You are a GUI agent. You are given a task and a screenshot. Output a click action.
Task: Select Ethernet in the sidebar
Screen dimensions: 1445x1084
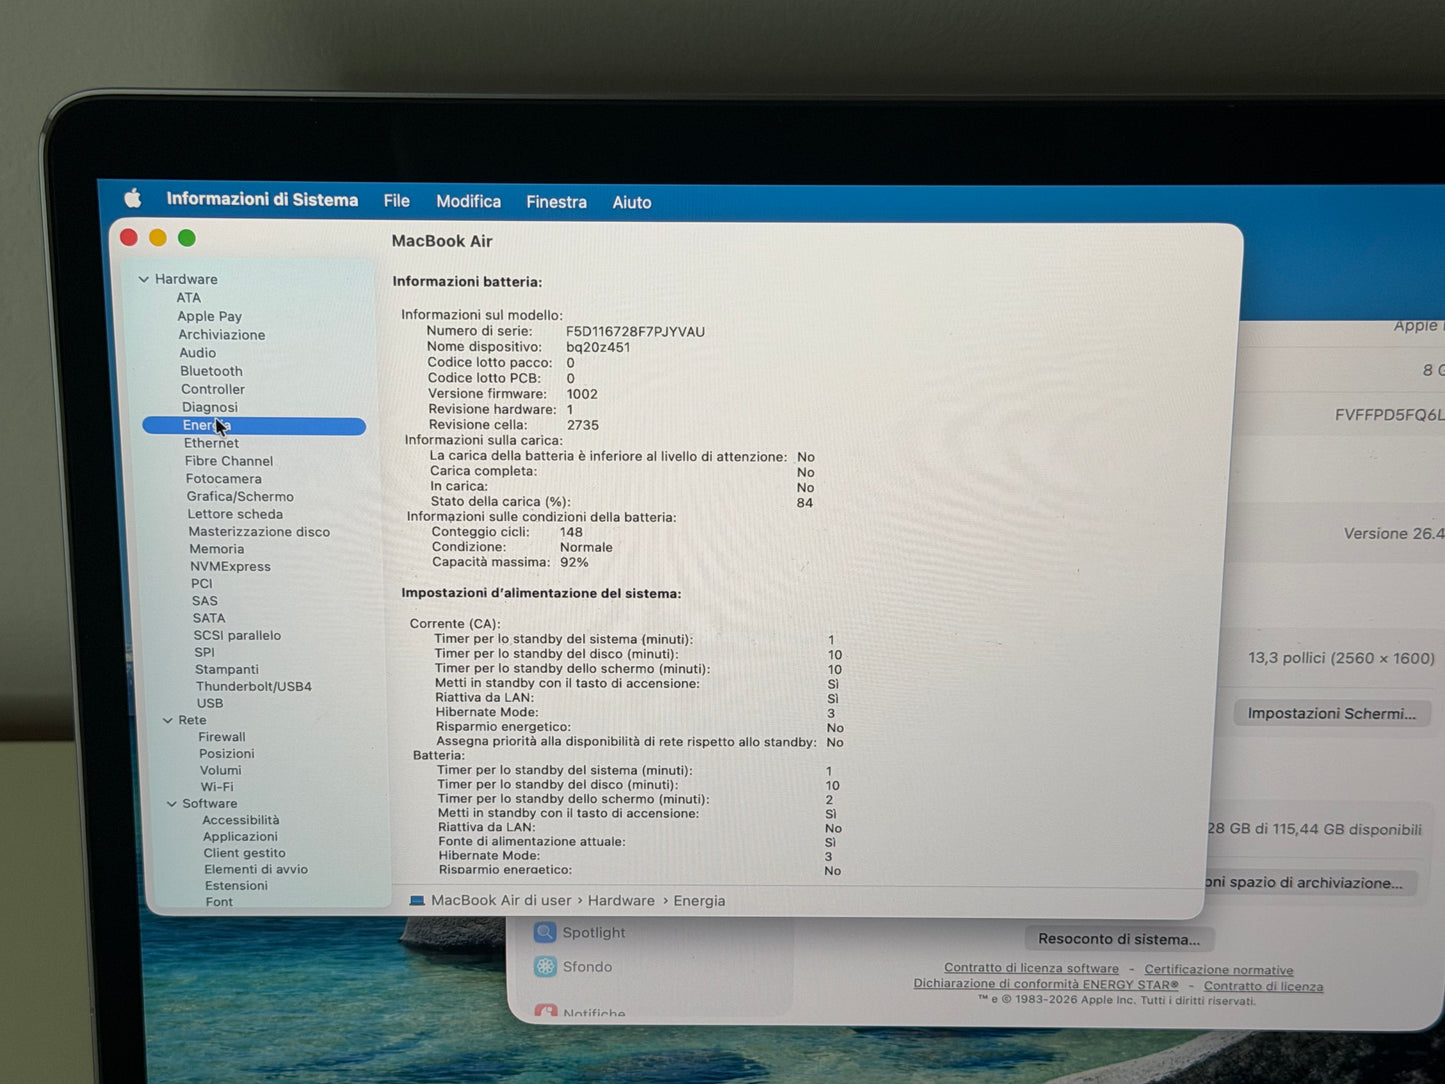[211, 443]
